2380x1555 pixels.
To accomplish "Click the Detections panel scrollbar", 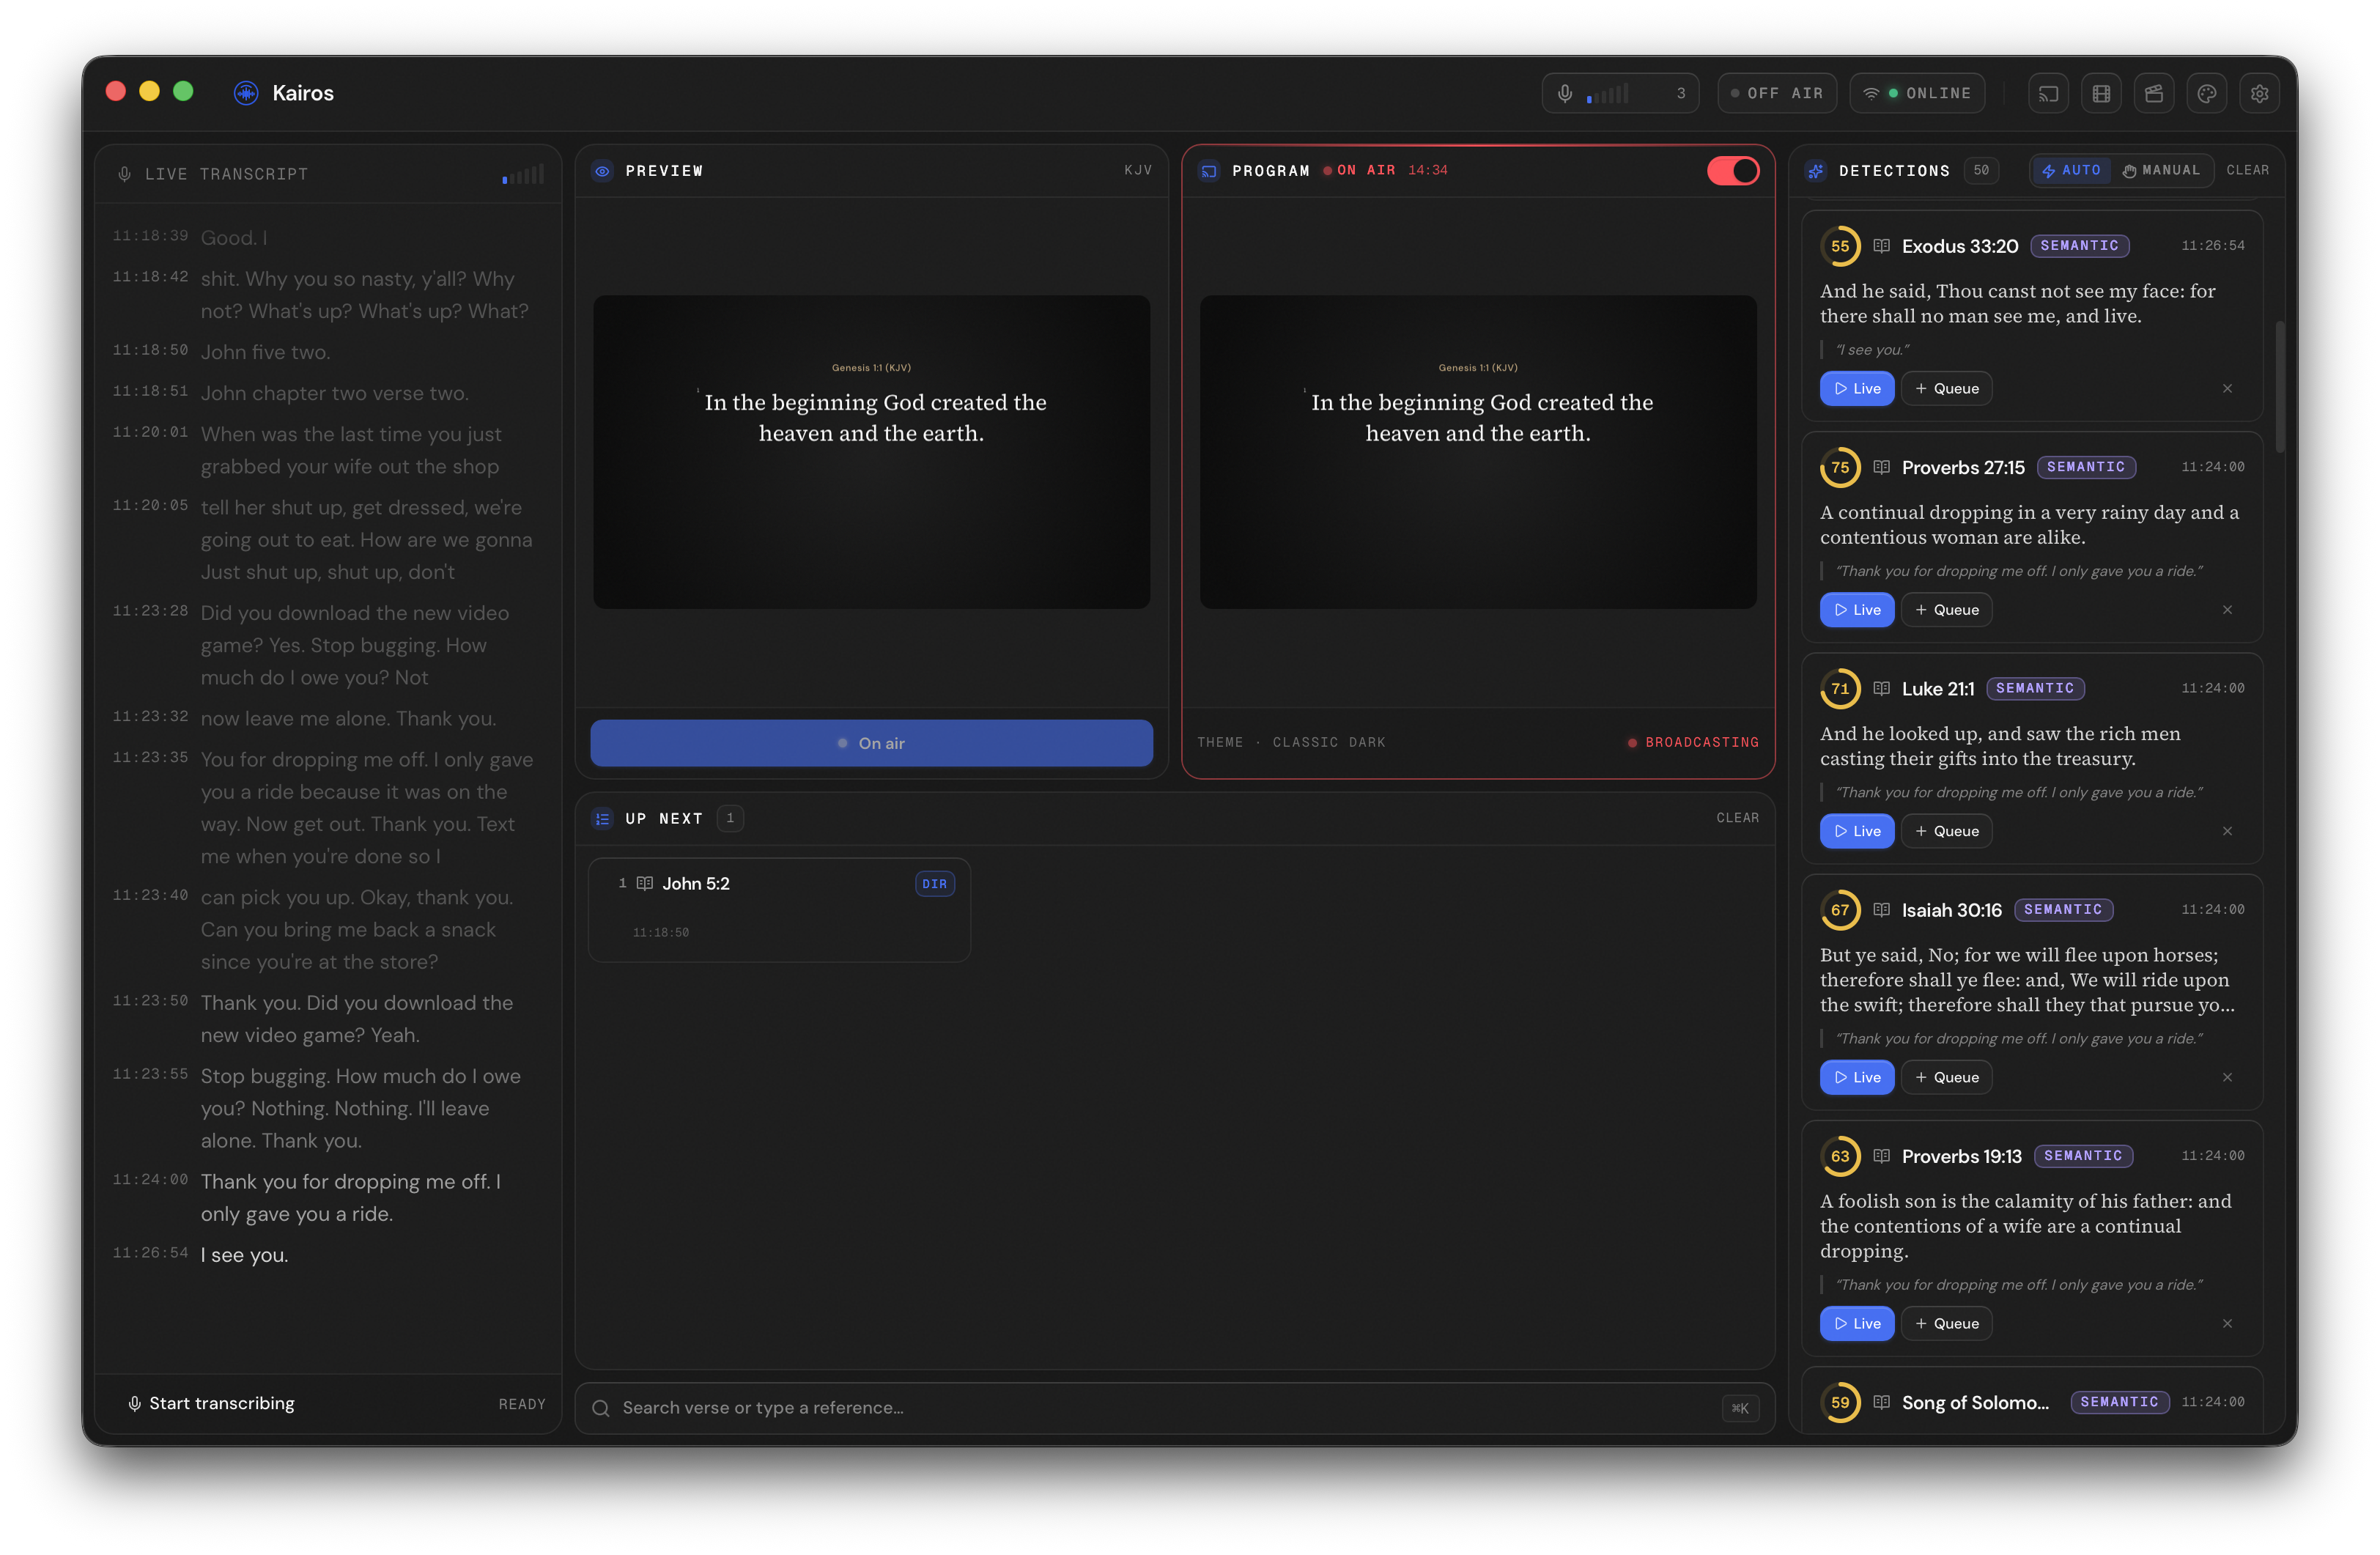I will [x=2280, y=387].
